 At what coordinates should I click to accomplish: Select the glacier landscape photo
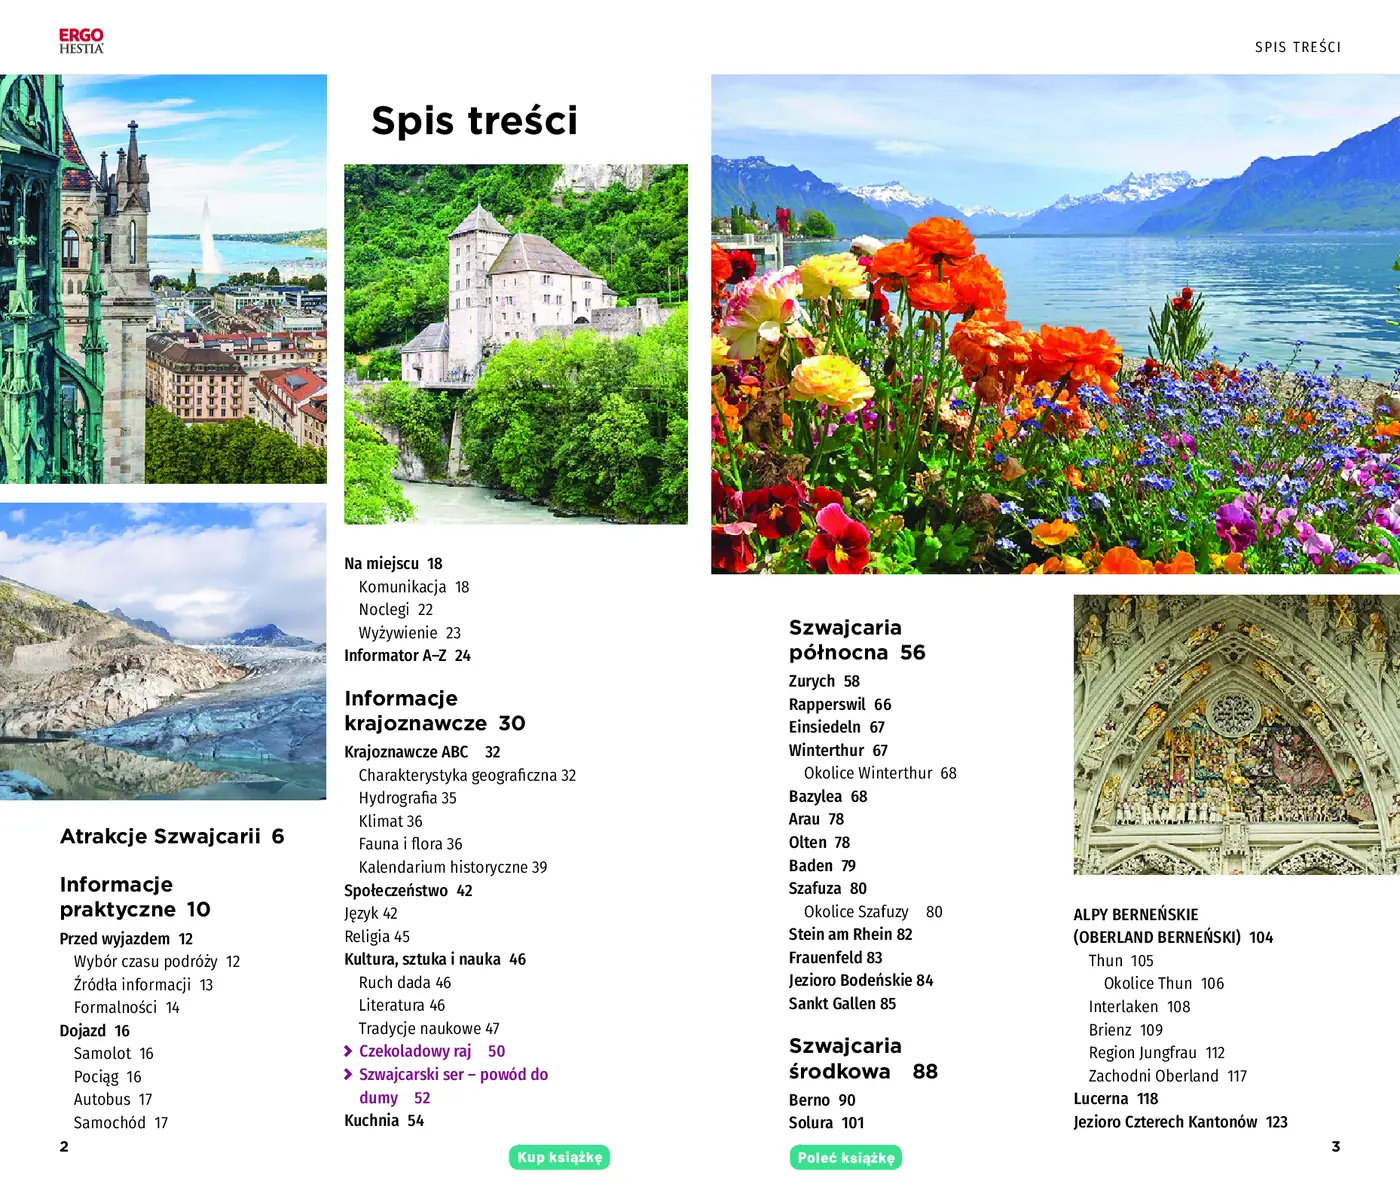[163, 651]
